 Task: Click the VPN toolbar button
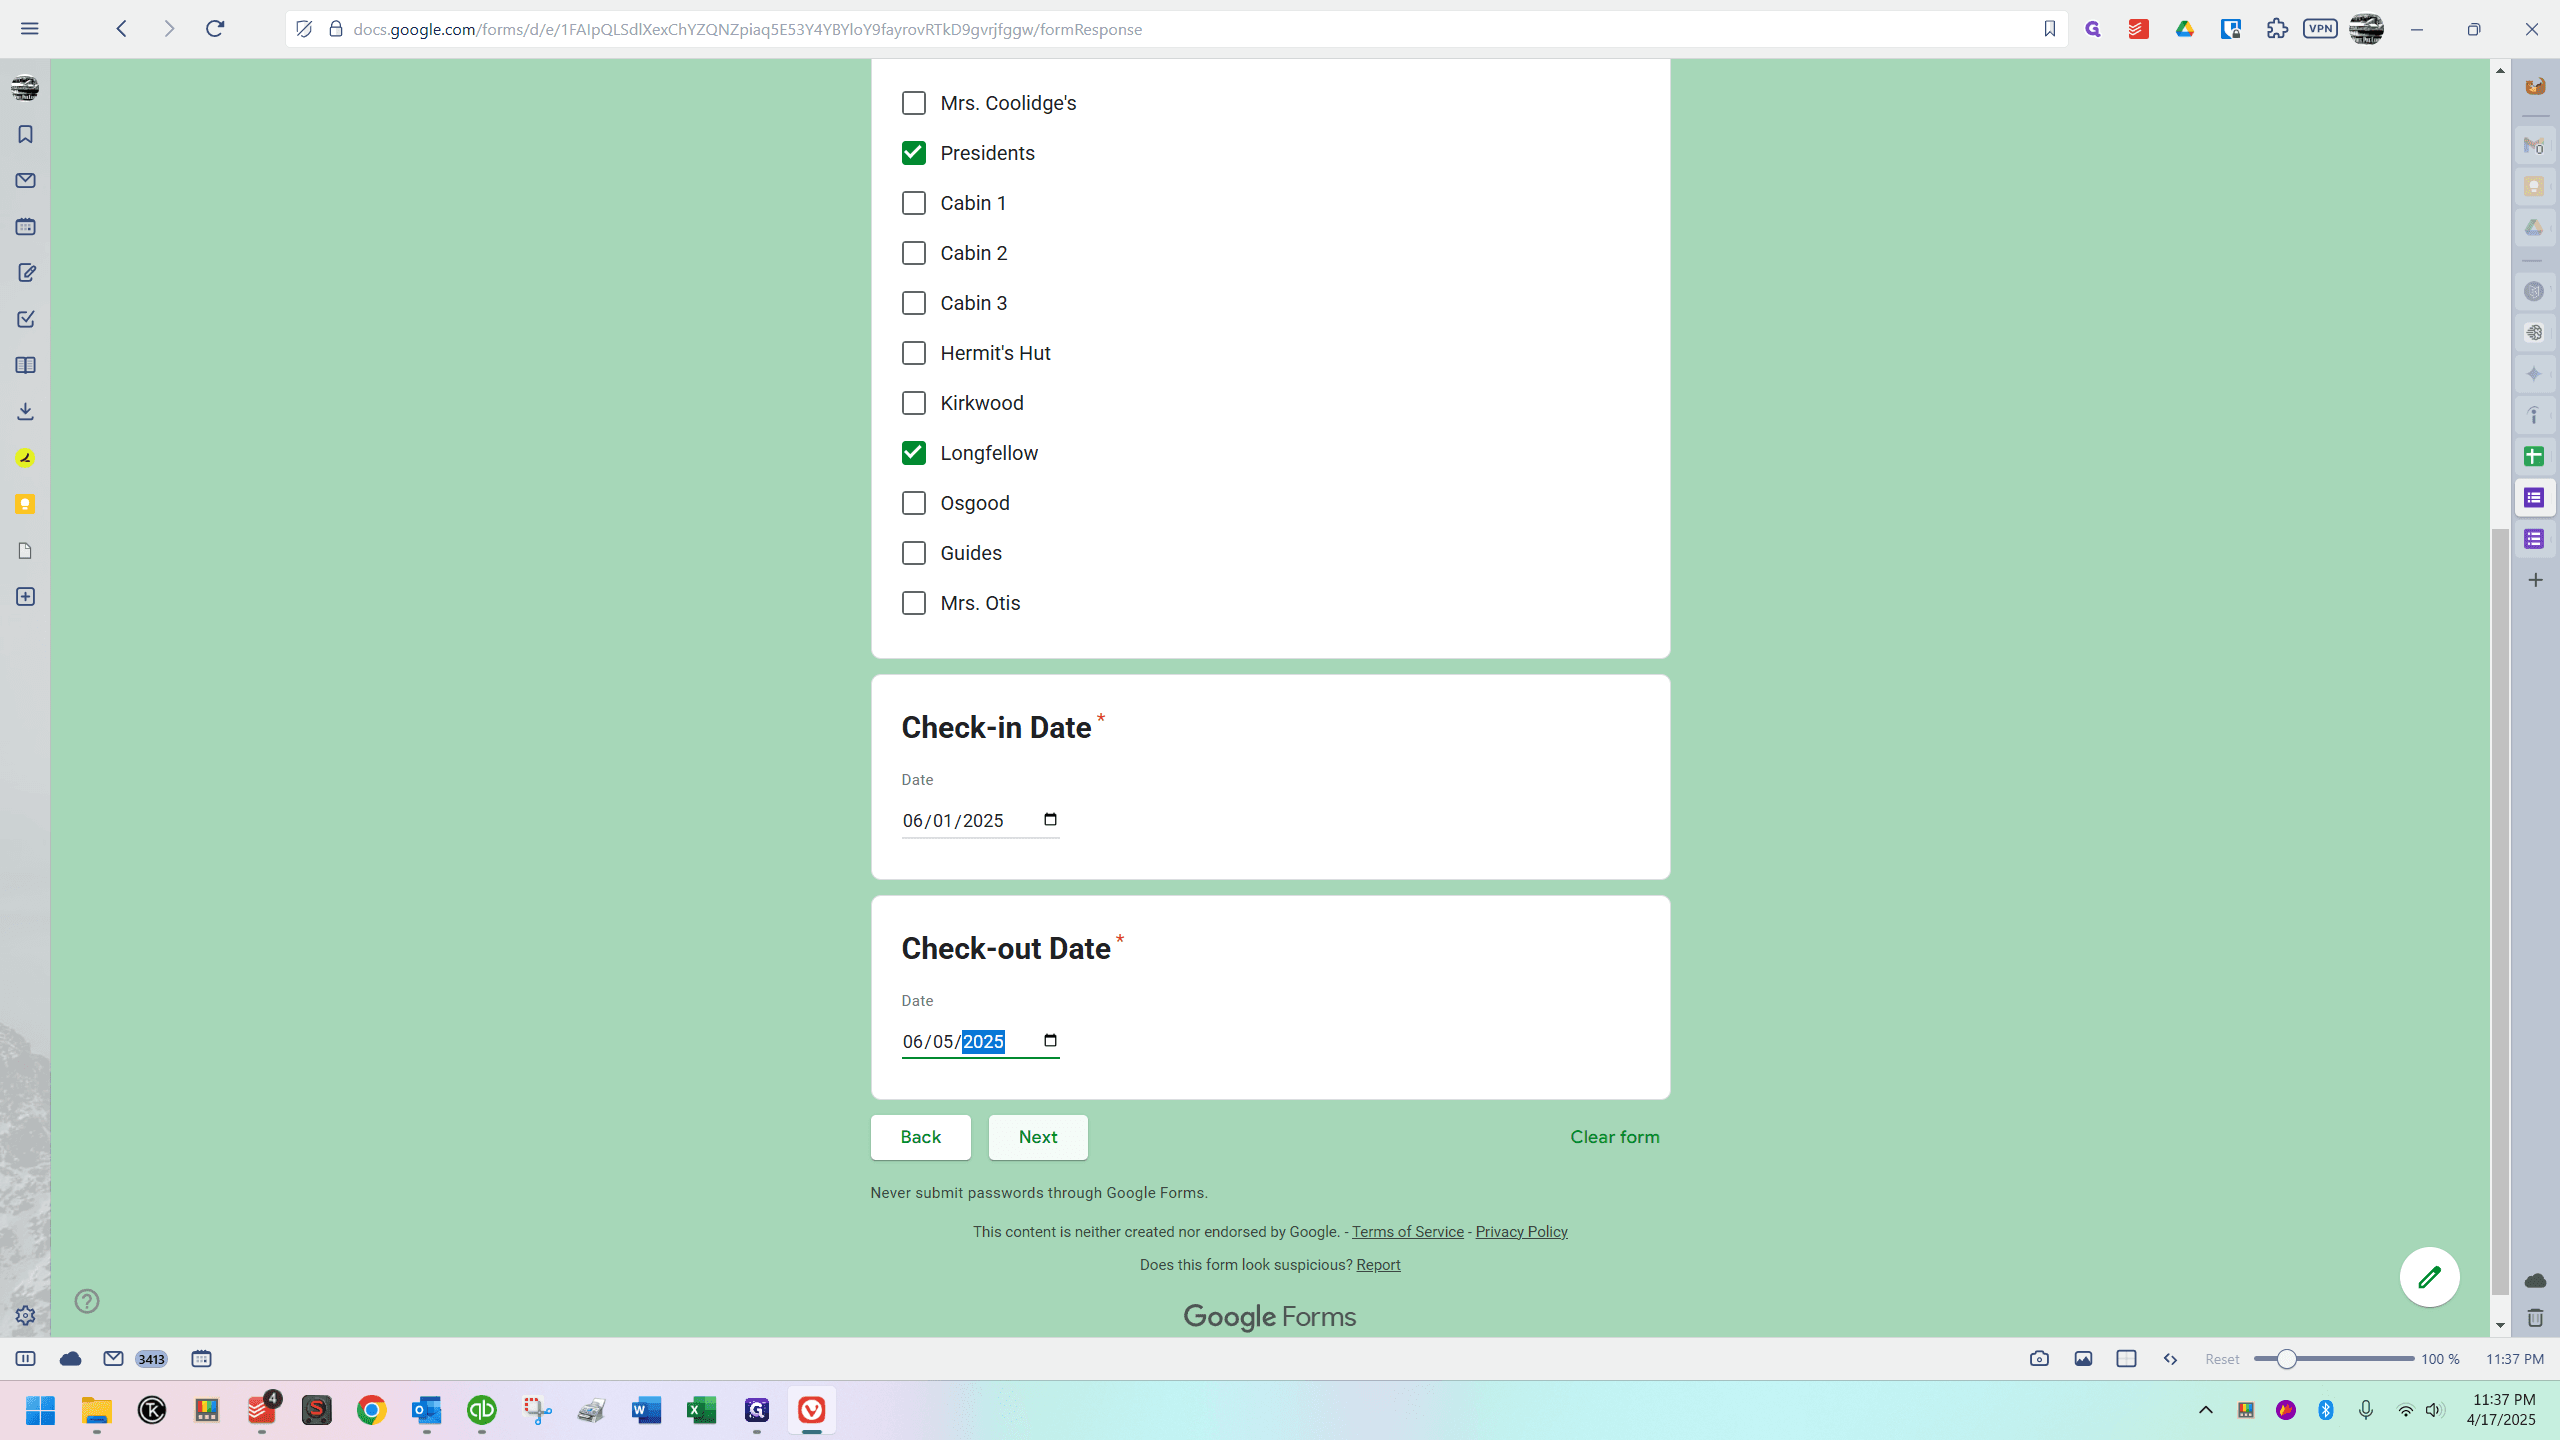coord(2320,29)
